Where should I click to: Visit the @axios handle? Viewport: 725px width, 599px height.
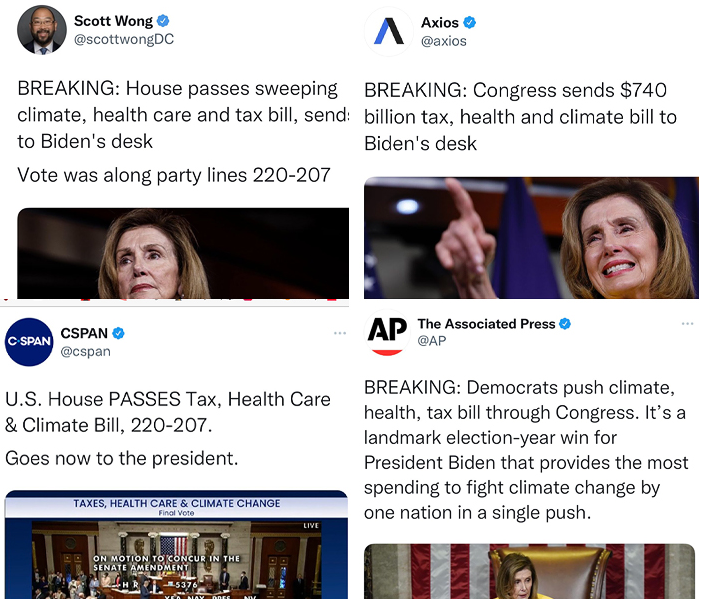443,41
